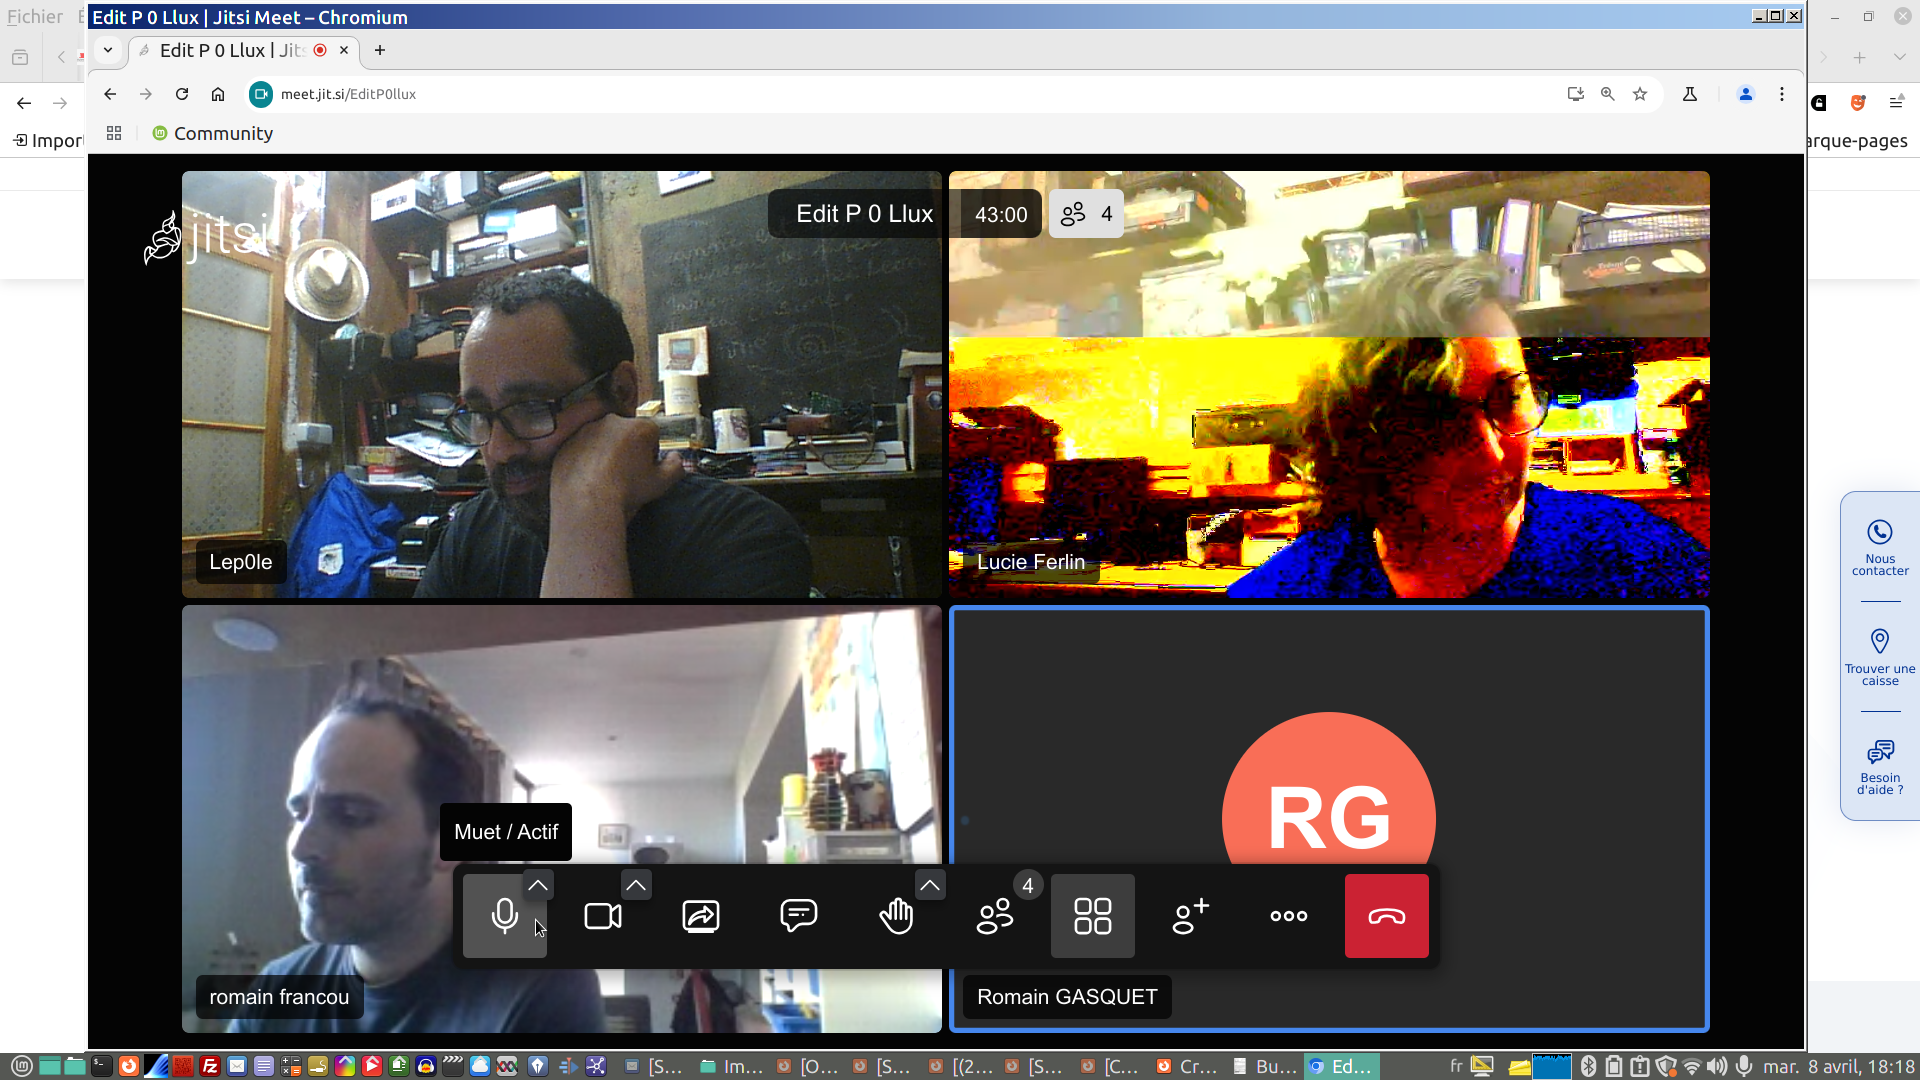1920x1080 pixels.
Task: Raise your hand
Action: pyautogui.click(x=896, y=916)
